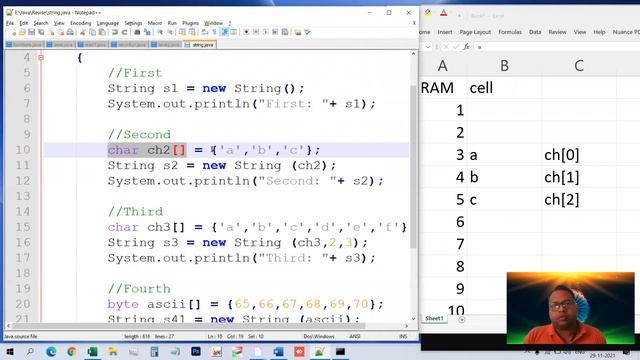Click the ANSI encoding status bar entry

click(355, 336)
